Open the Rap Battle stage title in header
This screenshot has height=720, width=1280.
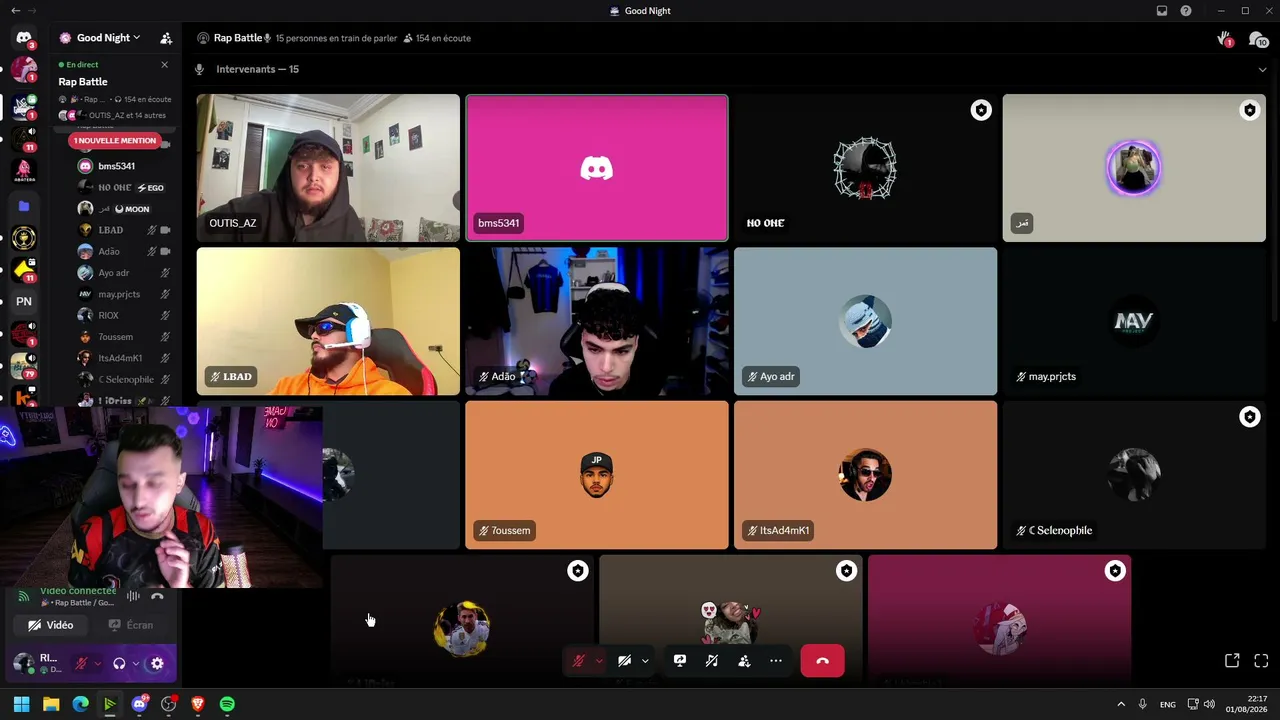pos(238,38)
